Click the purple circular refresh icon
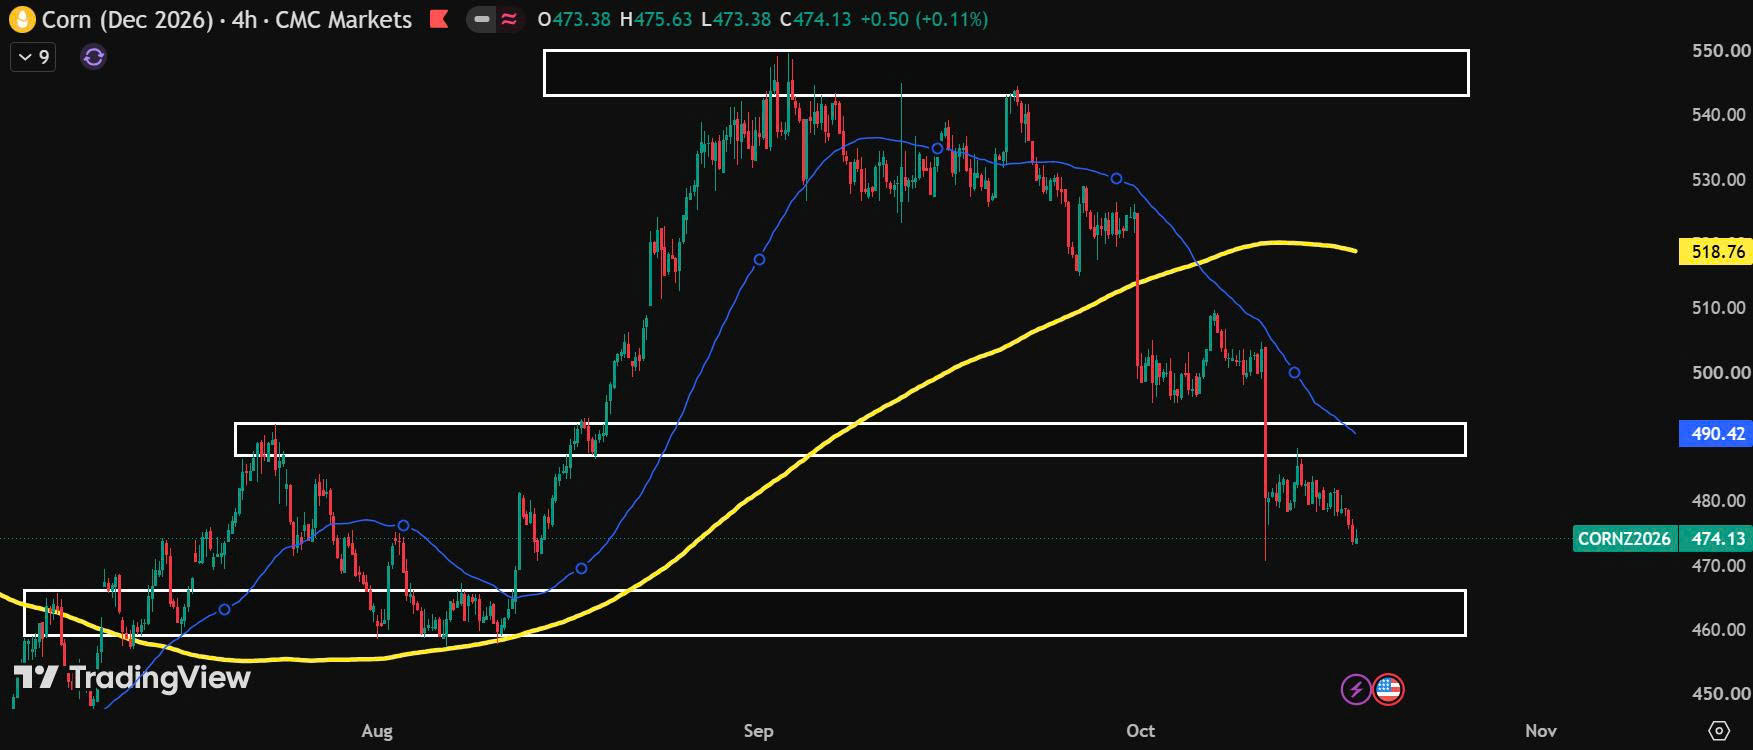Image resolution: width=1753 pixels, height=750 pixels. click(x=93, y=57)
